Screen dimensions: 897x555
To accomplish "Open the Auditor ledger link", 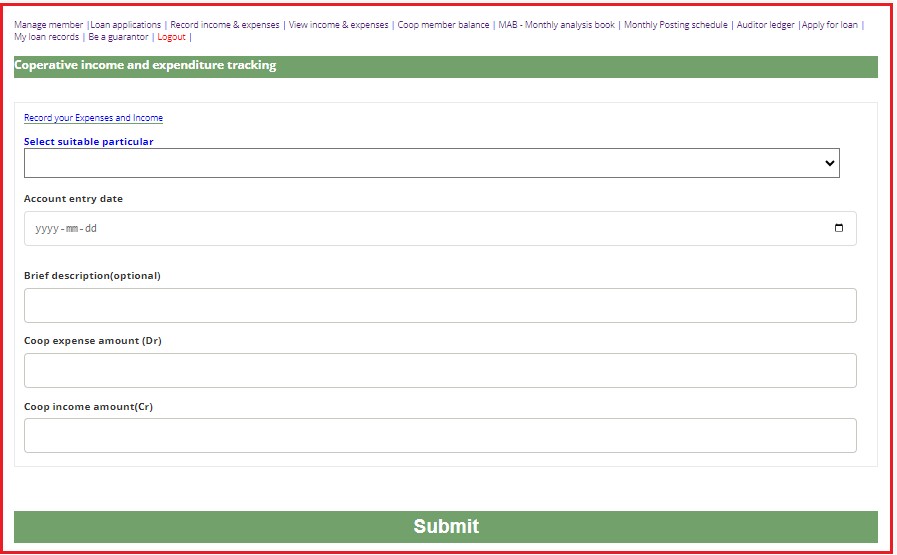I will 764,25.
